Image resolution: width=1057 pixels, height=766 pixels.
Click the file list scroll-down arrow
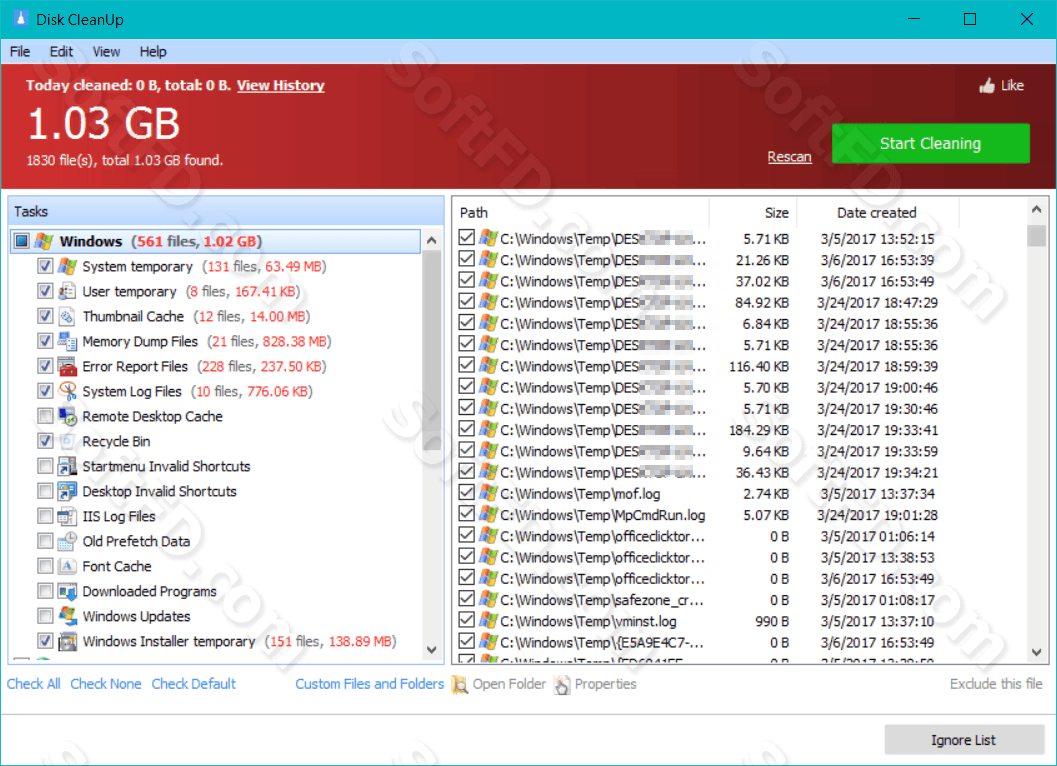(x=1037, y=652)
